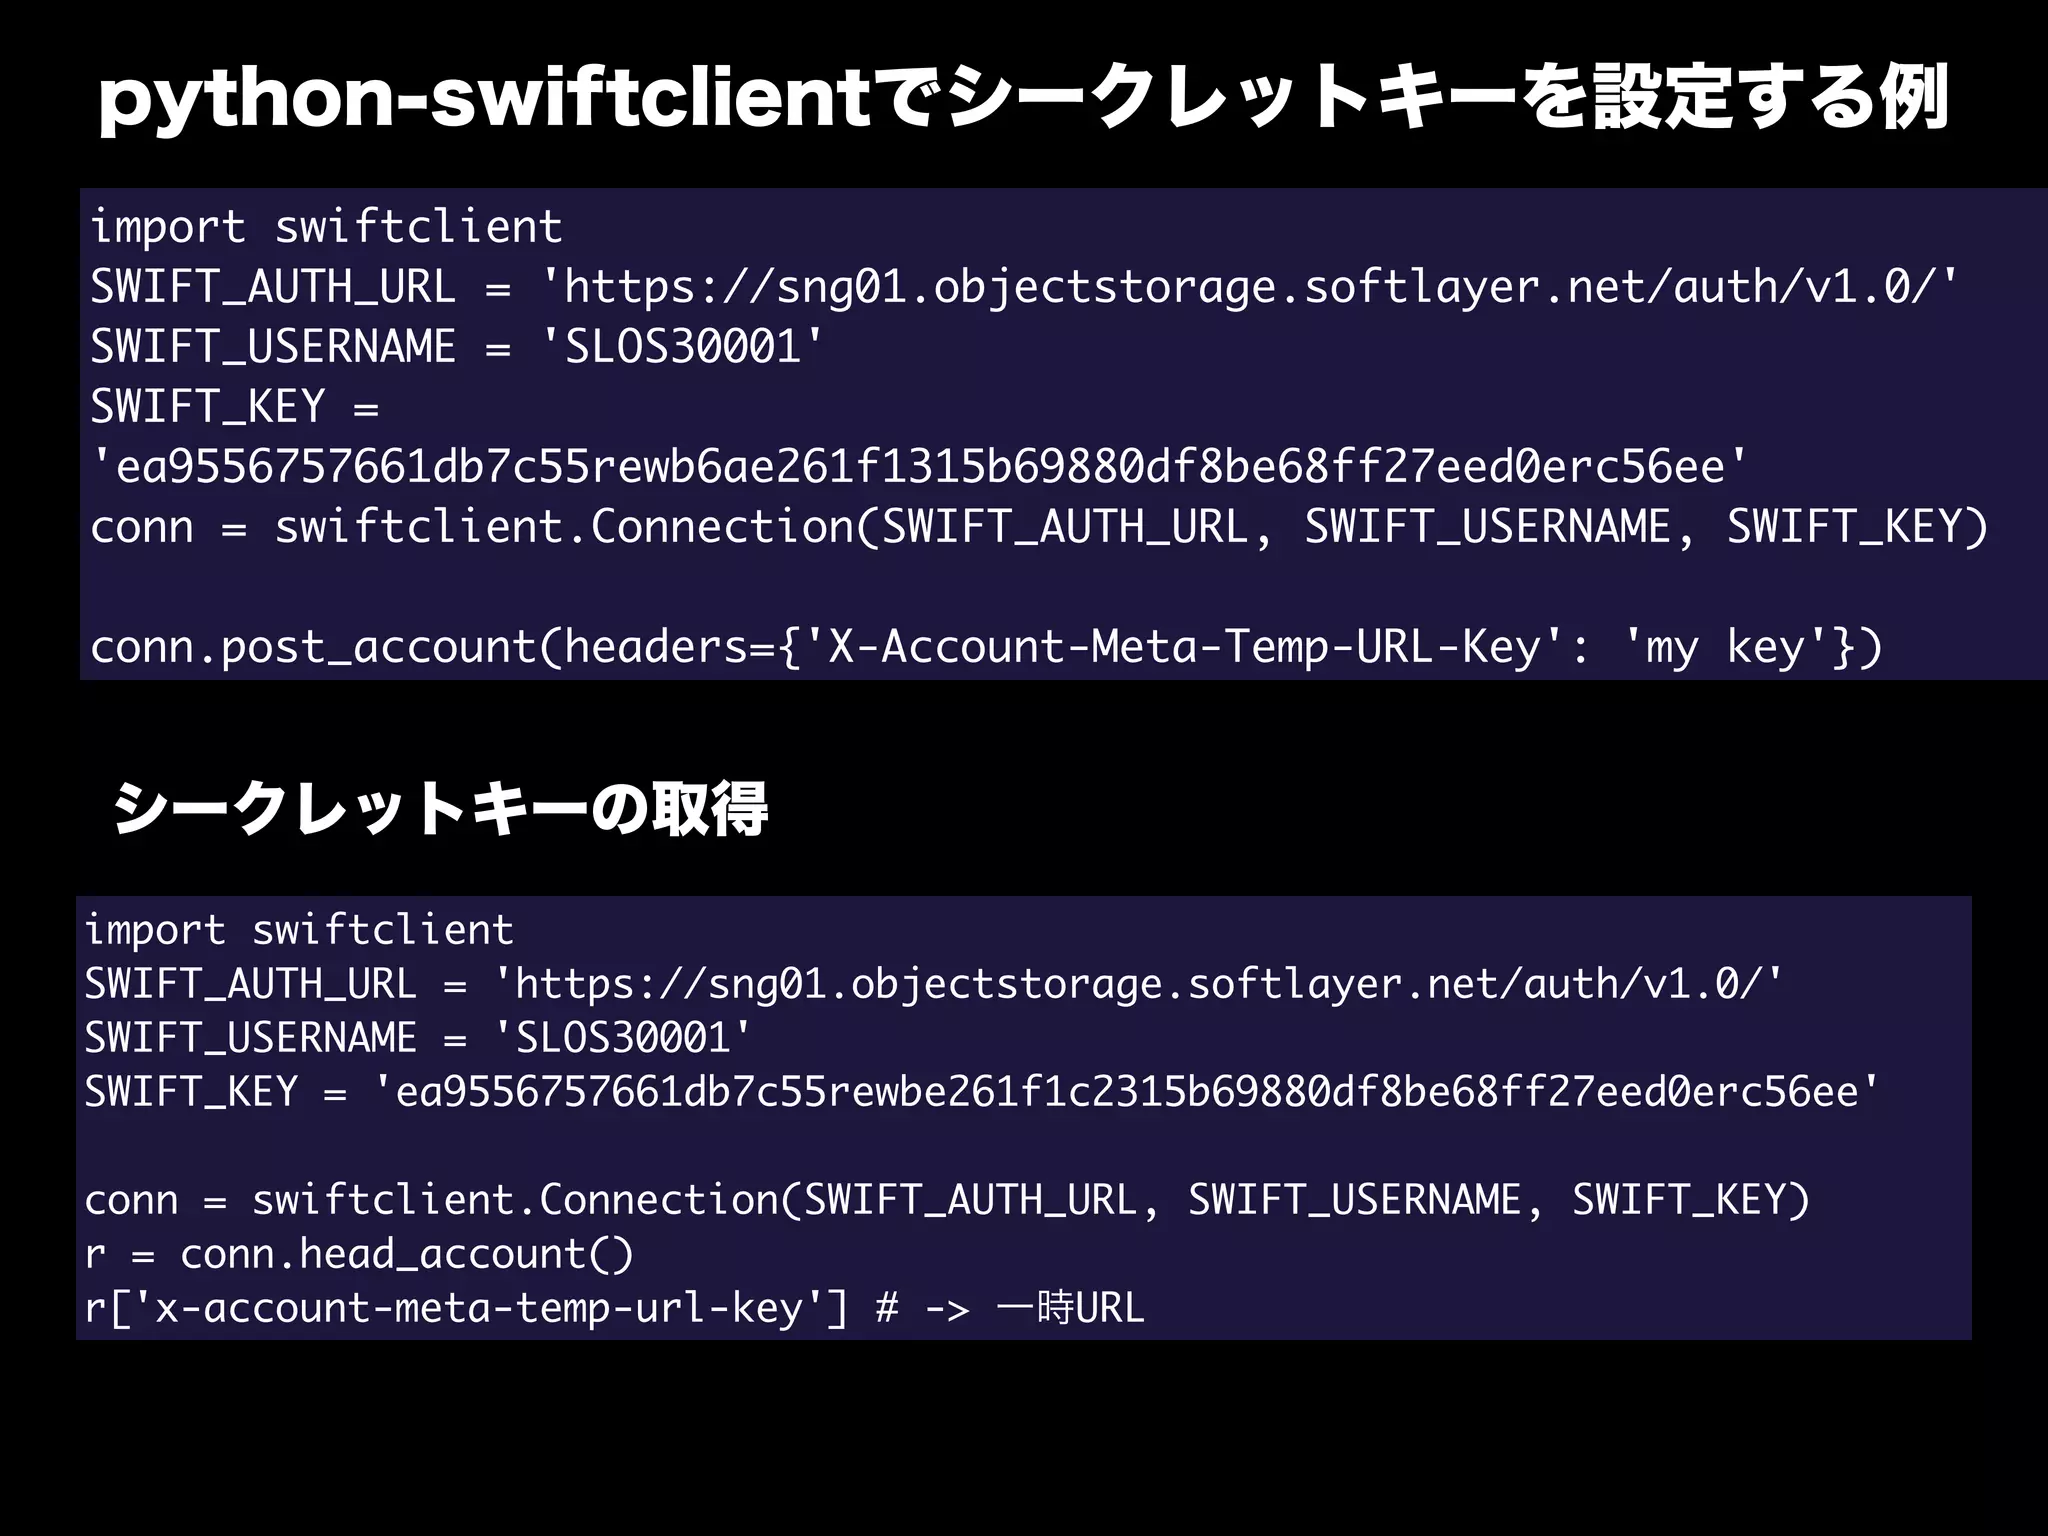Click the swiftclient.Connection line in the second code block
Viewport: 2048px width, 1536px height.
pyautogui.click(x=947, y=1200)
